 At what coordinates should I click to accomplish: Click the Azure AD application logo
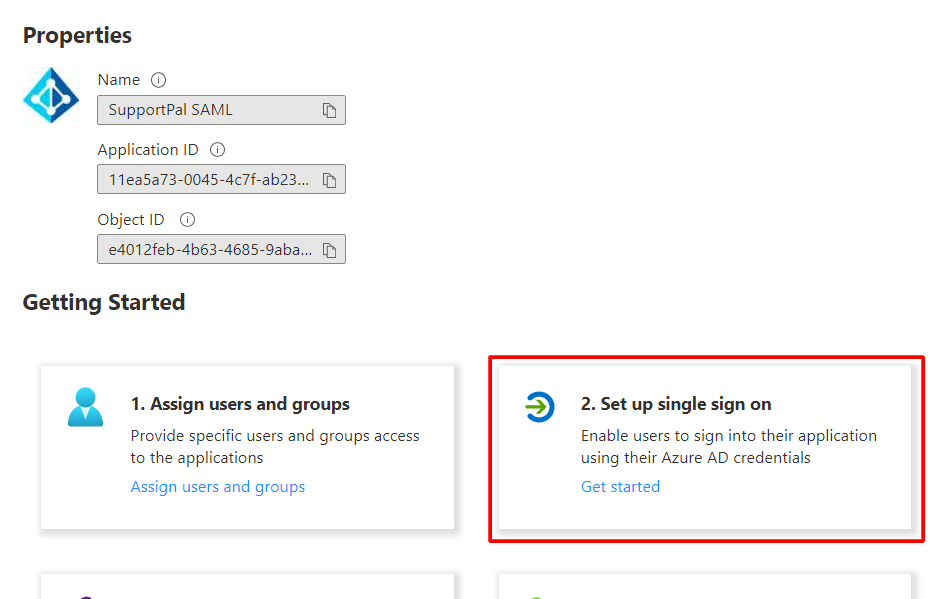click(51, 96)
